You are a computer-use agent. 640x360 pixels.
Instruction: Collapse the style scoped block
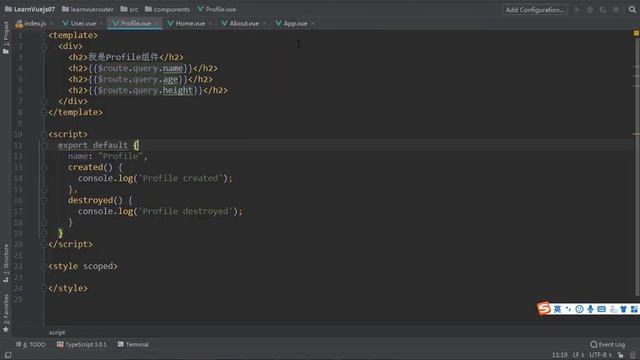[44, 266]
